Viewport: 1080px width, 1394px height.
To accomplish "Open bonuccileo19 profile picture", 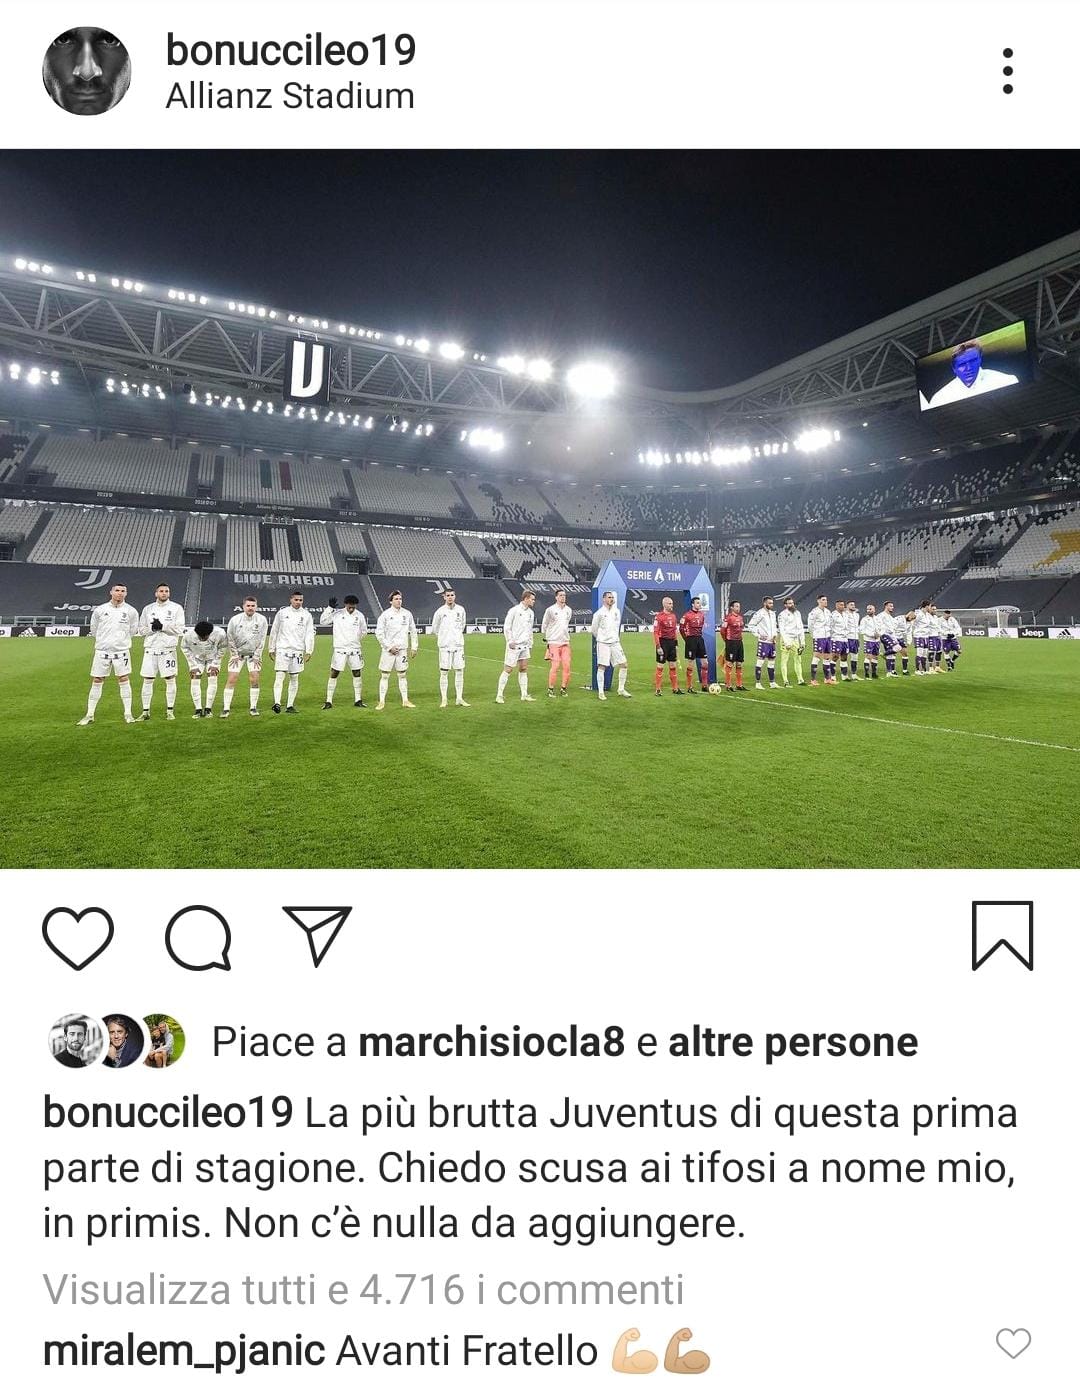I will (x=87, y=71).
